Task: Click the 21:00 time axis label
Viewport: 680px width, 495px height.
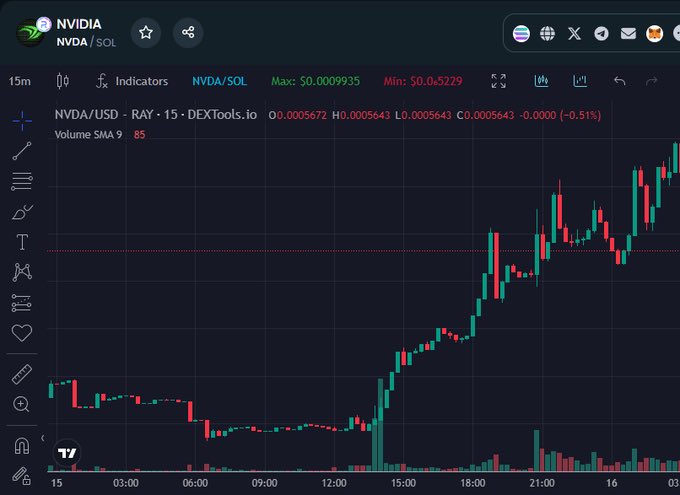Action: [542, 483]
